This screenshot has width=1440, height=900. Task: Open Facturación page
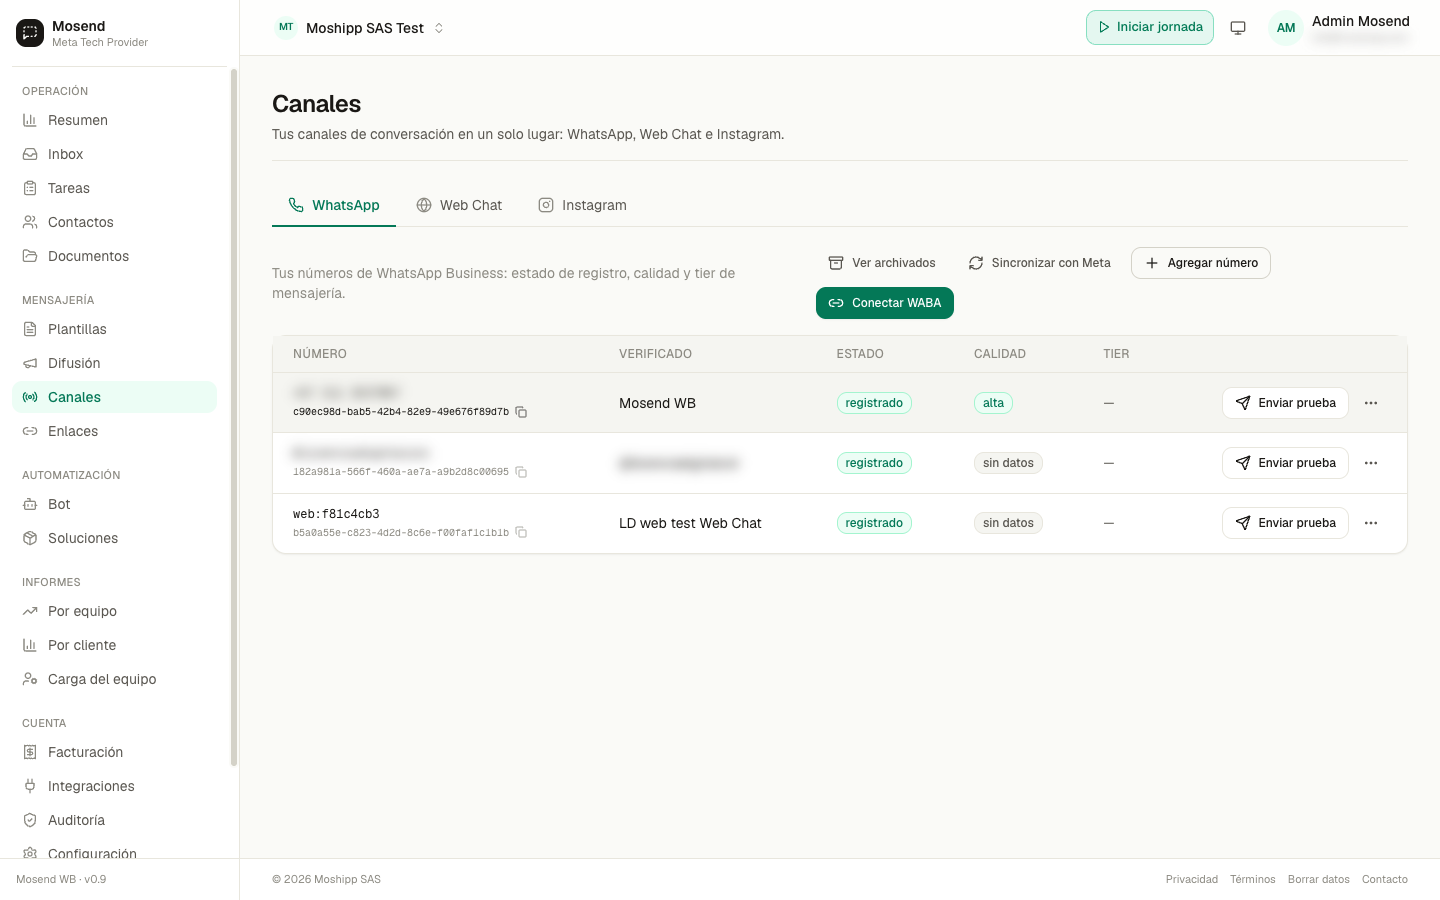click(114, 752)
